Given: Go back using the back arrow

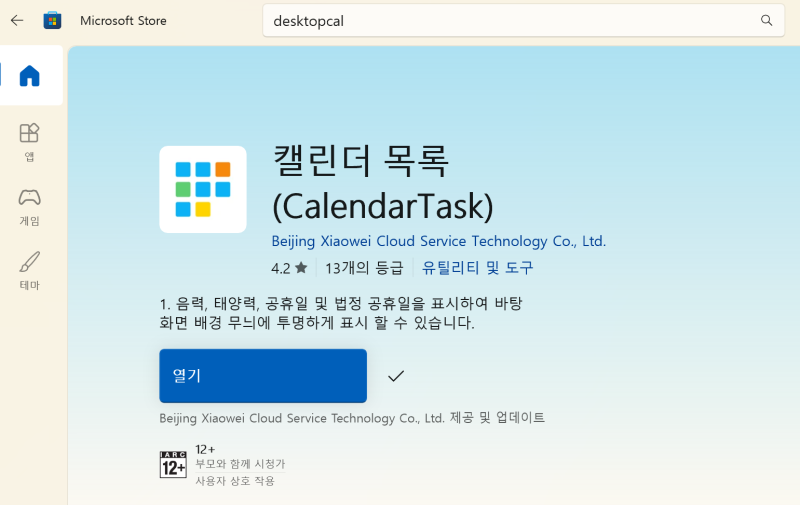Looking at the screenshot, I should pos(17,20).
